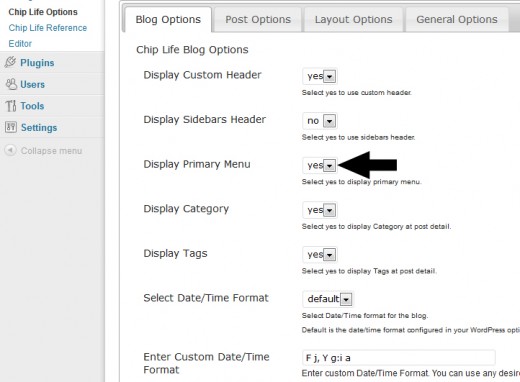This screenshot has height=382, width=520.
Task: Open the Display Sidebars Header dropdown
Action: 320,121
